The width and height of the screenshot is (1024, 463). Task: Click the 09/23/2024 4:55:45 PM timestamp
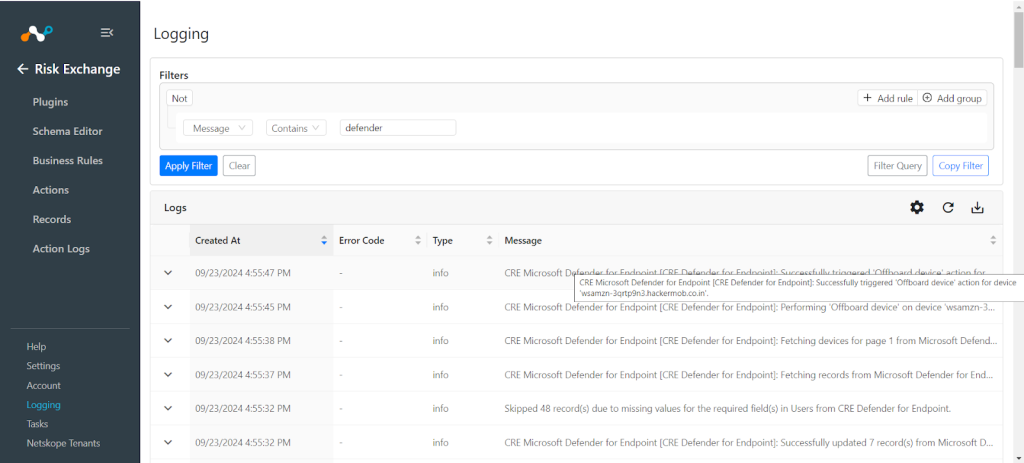click(243, 307)
